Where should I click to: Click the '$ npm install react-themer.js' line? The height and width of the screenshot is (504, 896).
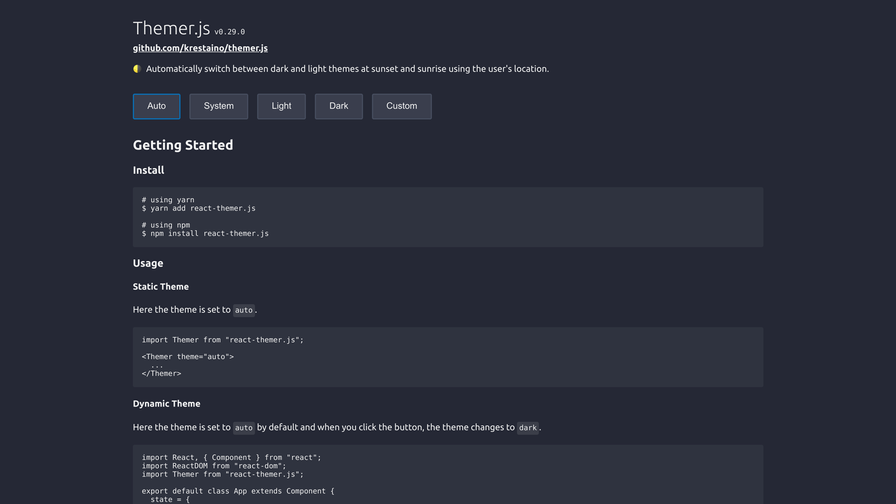(205, 234)
